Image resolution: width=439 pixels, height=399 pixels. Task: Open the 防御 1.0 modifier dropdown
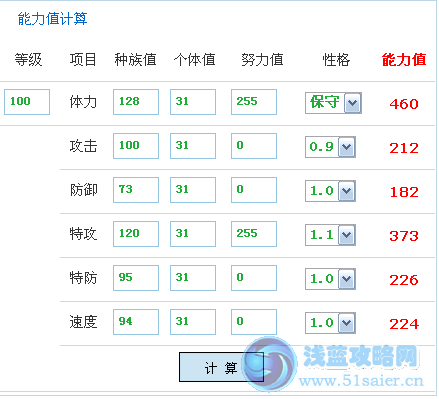pyautogui.click(x=330, y=191)
